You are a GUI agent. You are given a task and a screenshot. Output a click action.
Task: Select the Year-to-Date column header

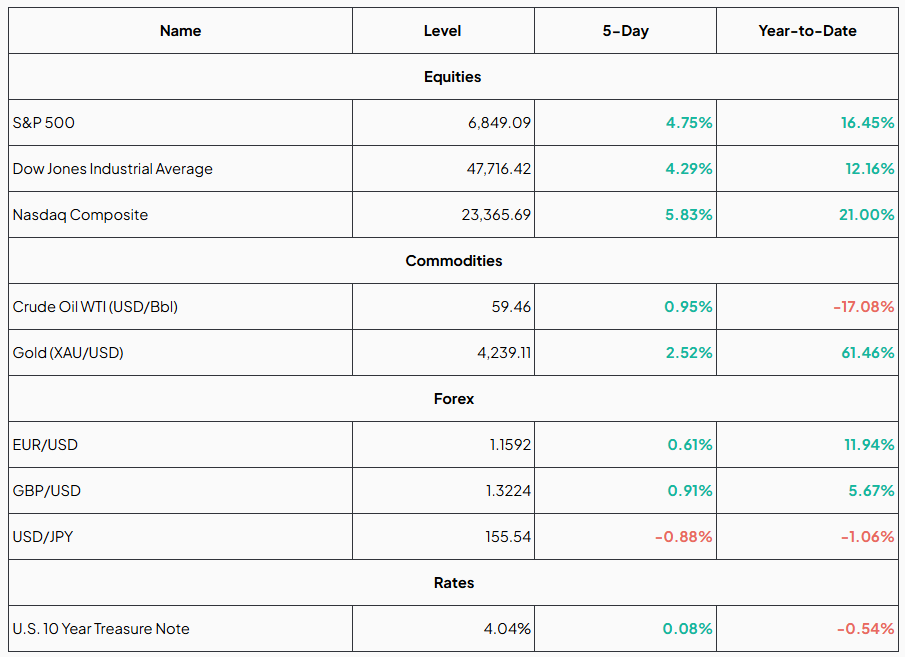point(807,31)
